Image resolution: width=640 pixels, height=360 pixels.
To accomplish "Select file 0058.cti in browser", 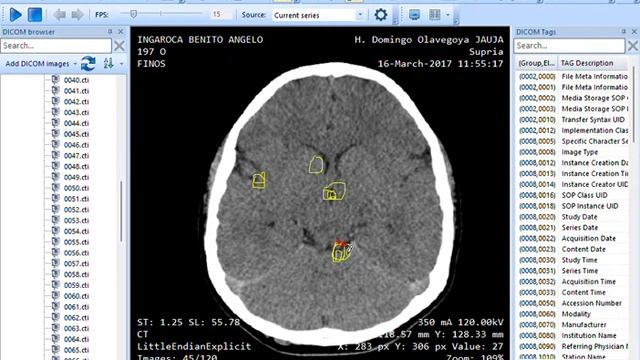I will click(x=76, y=275).
